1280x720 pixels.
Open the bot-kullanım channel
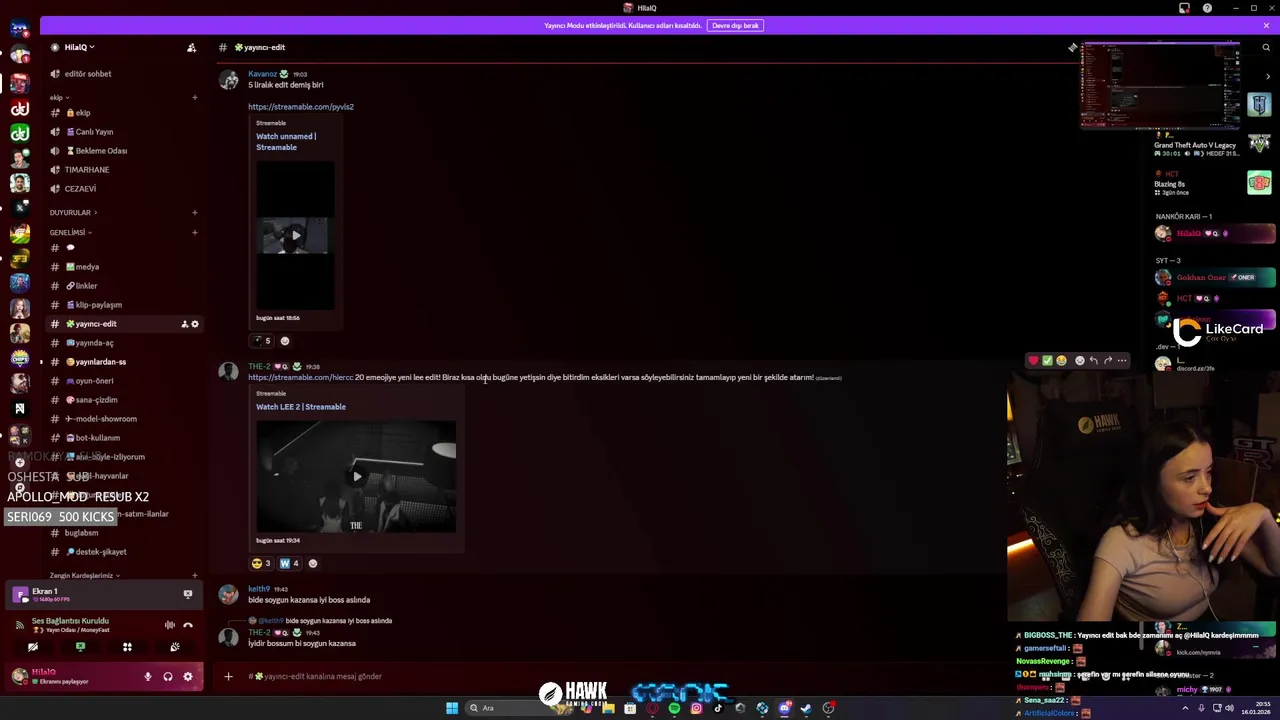tap(97, 438)
